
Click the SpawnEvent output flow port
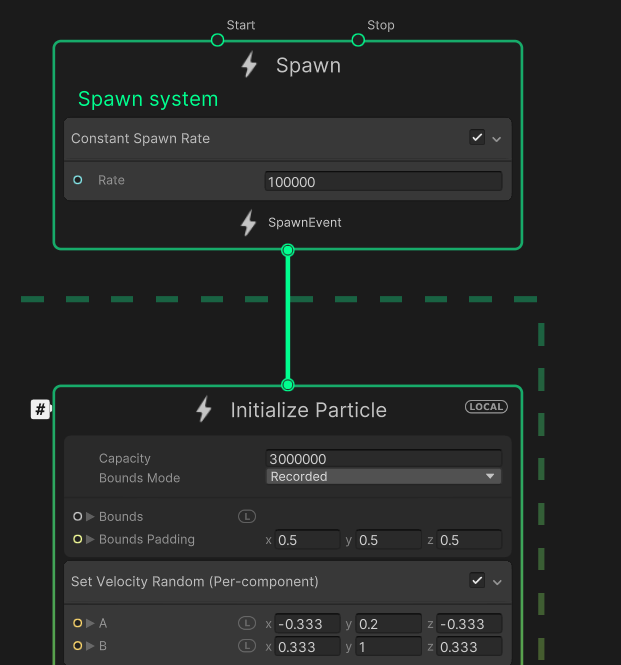[288, 250]
